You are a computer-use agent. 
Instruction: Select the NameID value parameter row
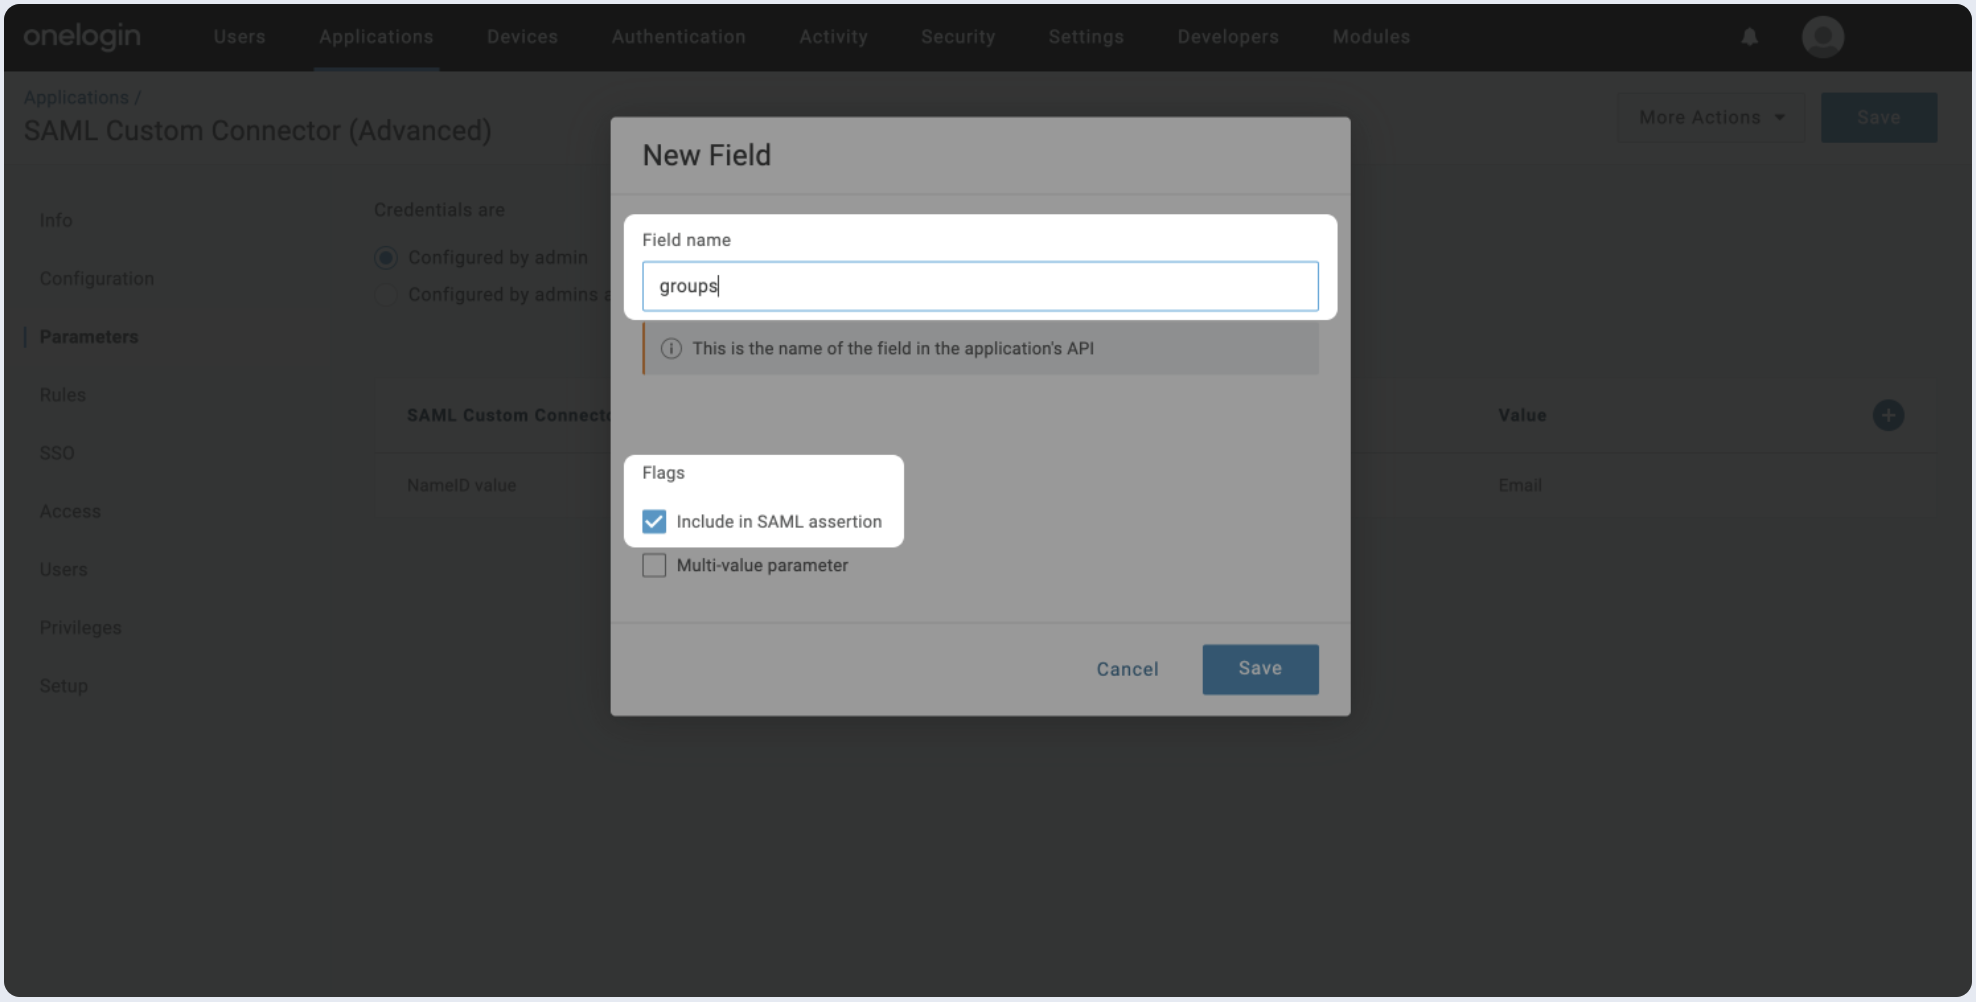click(461, 485)
